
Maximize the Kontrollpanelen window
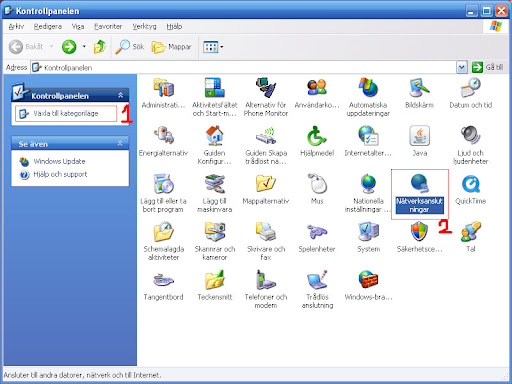(486, 11)
